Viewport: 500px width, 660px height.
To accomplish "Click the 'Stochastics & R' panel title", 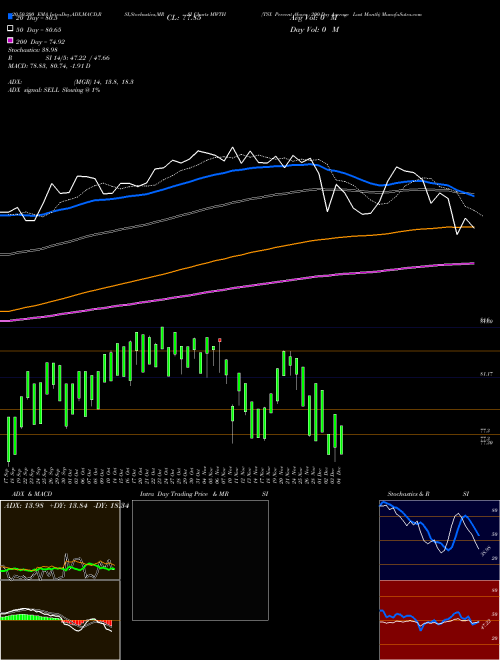I will tap(408, 494).
